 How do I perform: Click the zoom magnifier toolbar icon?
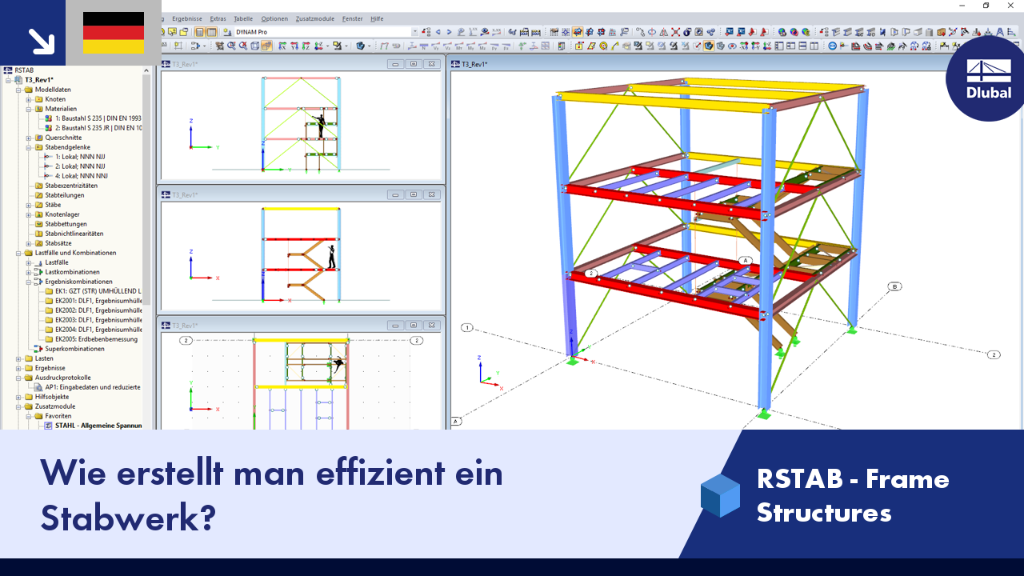click(231, 46)
